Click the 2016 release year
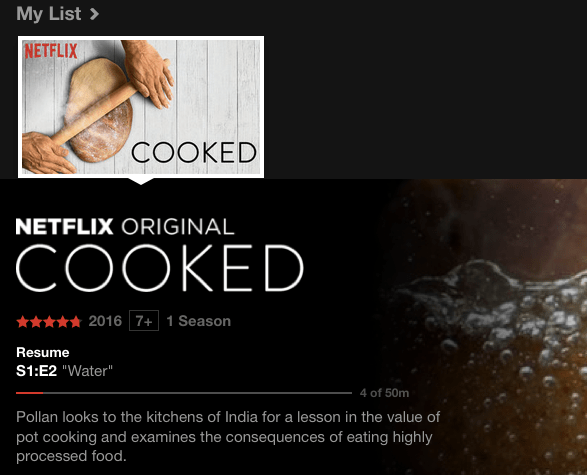 pyautogui.click(x=105, y=321)
